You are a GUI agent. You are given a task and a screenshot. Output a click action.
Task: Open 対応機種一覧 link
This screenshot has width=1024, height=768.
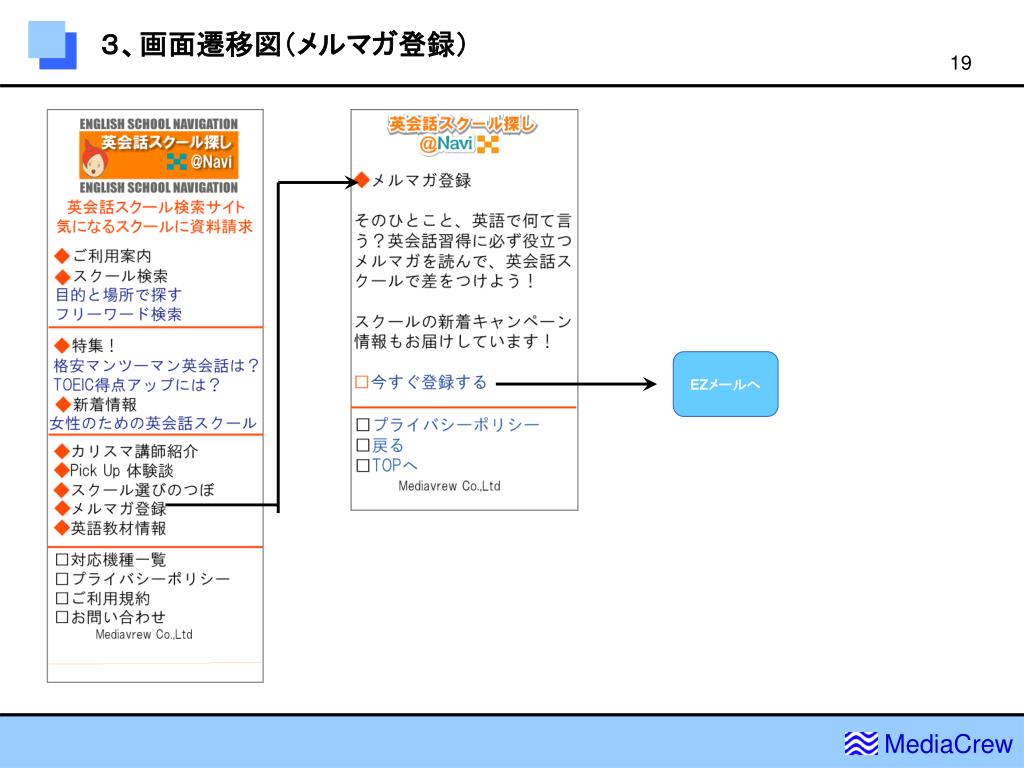tap(111, 560)
